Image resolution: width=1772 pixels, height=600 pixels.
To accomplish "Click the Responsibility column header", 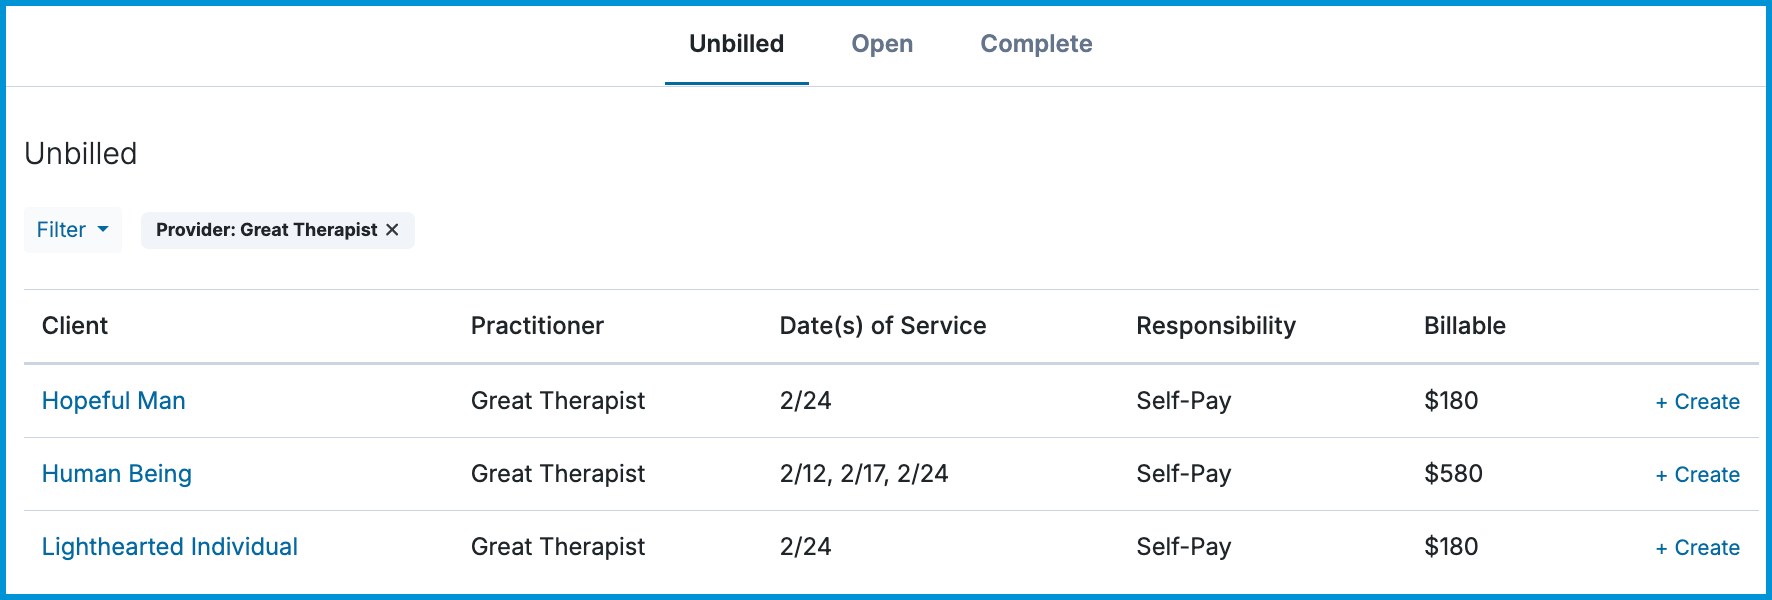I will coord(1215,326).
